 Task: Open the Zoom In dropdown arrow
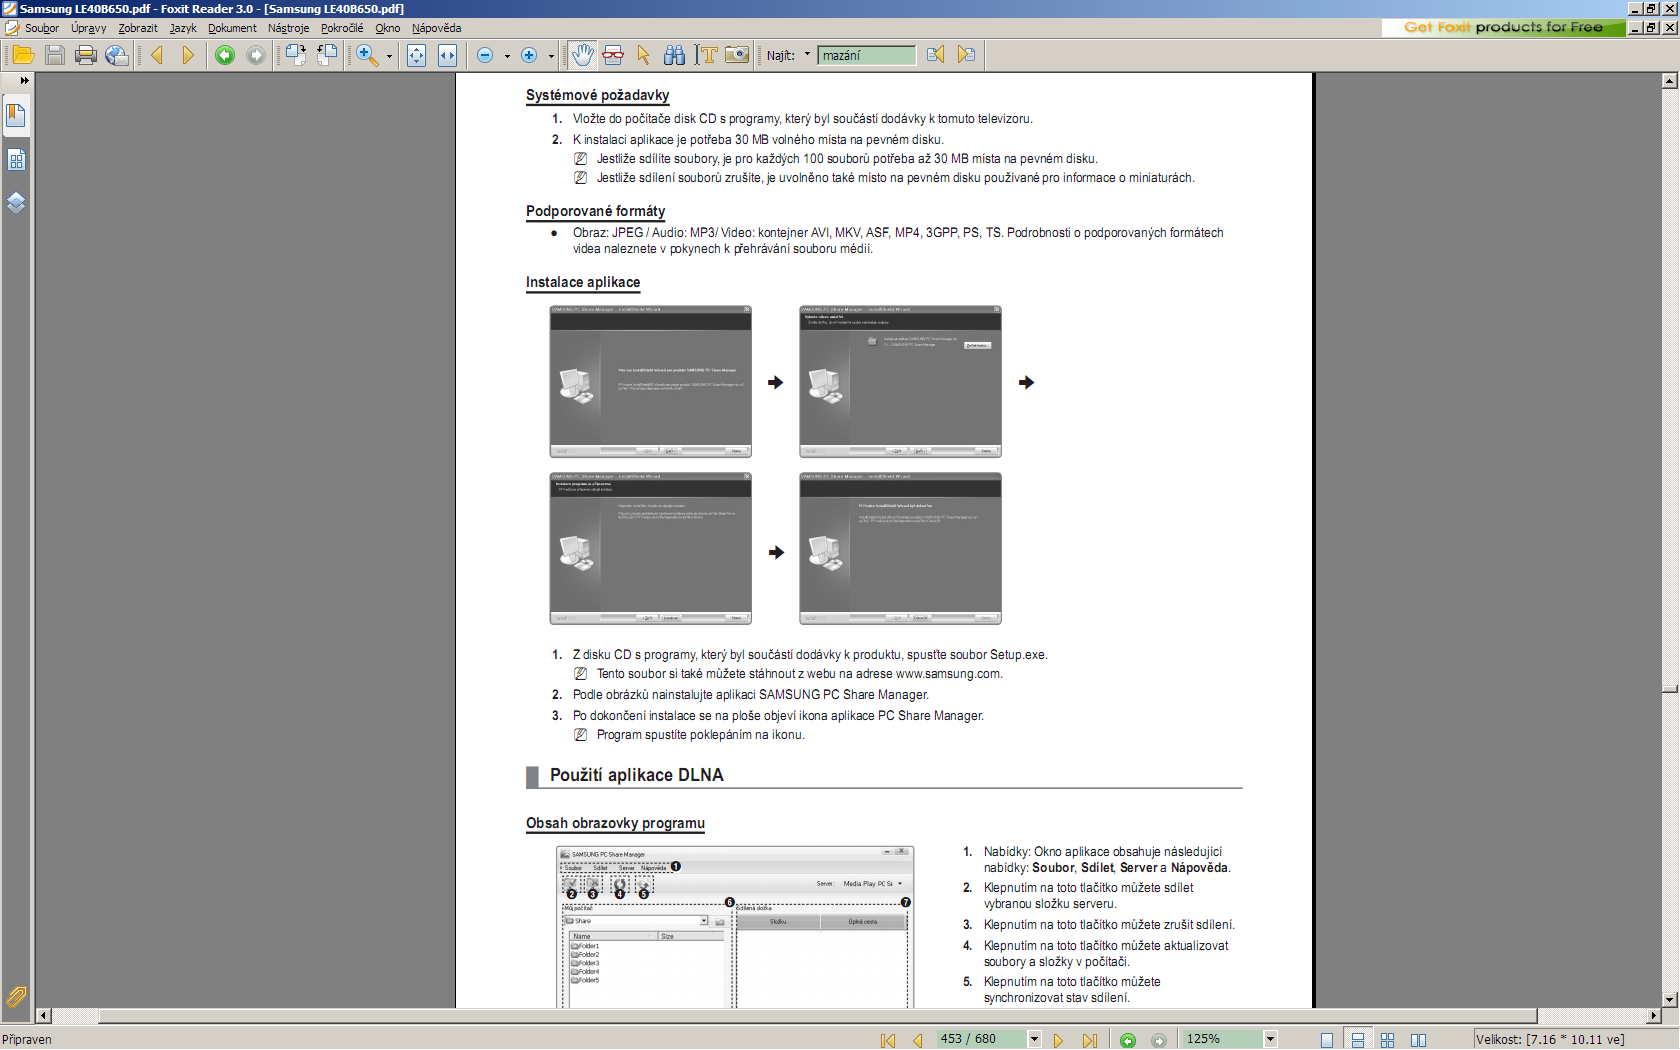click(x=551, y=56)
